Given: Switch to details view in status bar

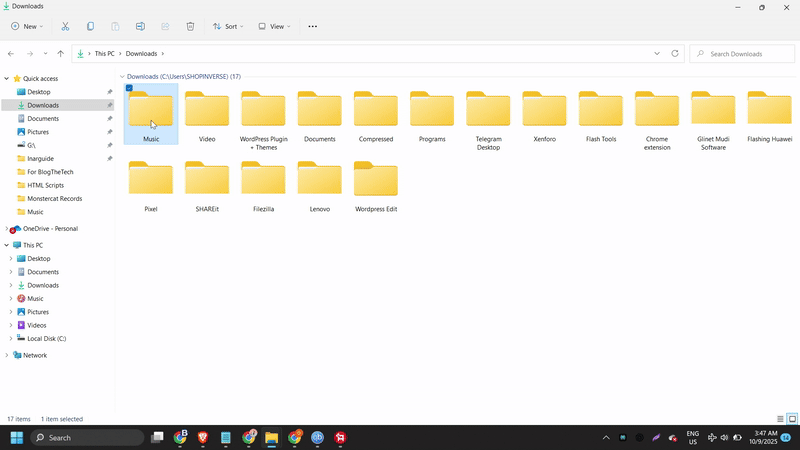Looking at the screenshot, I should pyautogui.click(x=781, y=419).
